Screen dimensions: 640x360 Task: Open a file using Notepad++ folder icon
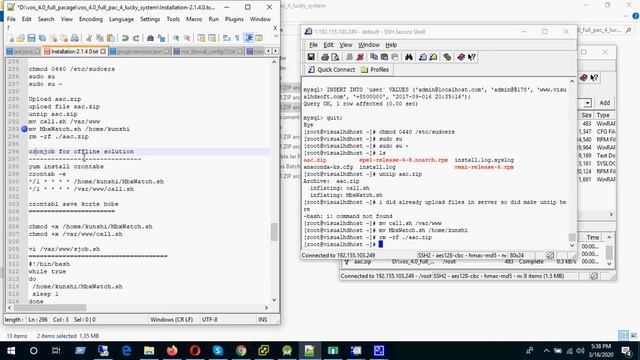click(20, 38)
